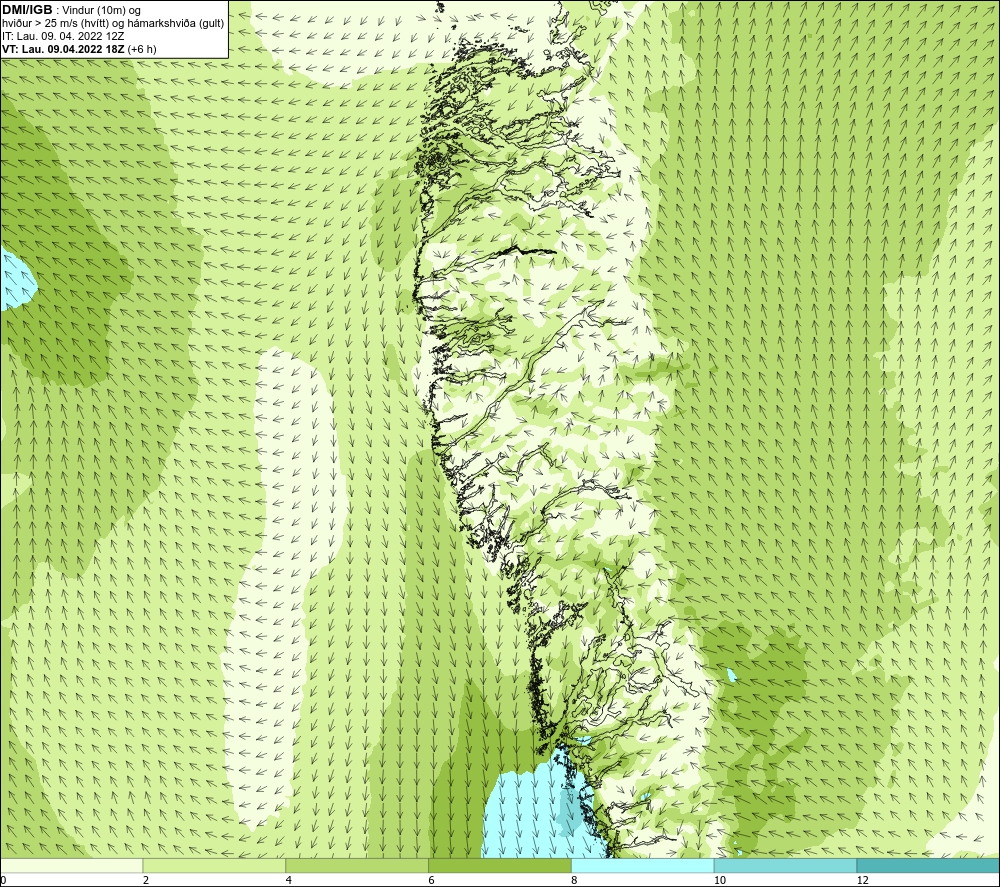Viewport: 1000px width, 887px height.
Task: Click the 4-6 m/s green legend swatch
Action: click(x=357, y=865)
